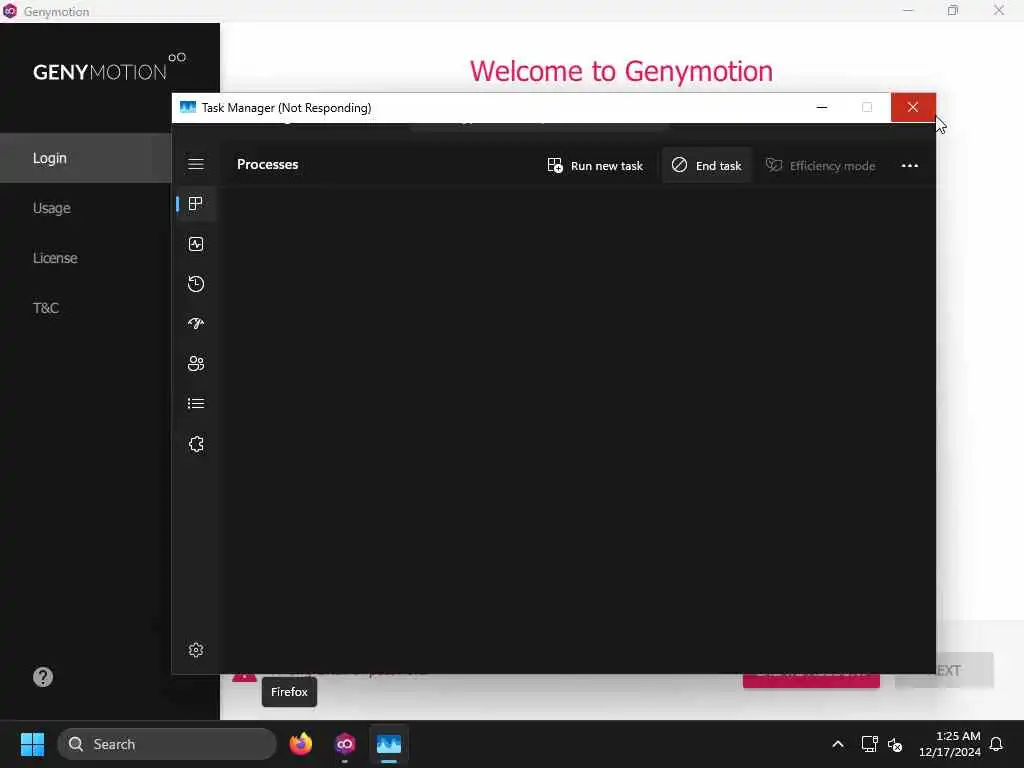This screenshot has width=1024, height=768.
Task: Open the notifications bell icon
Action: click(996, 744)
